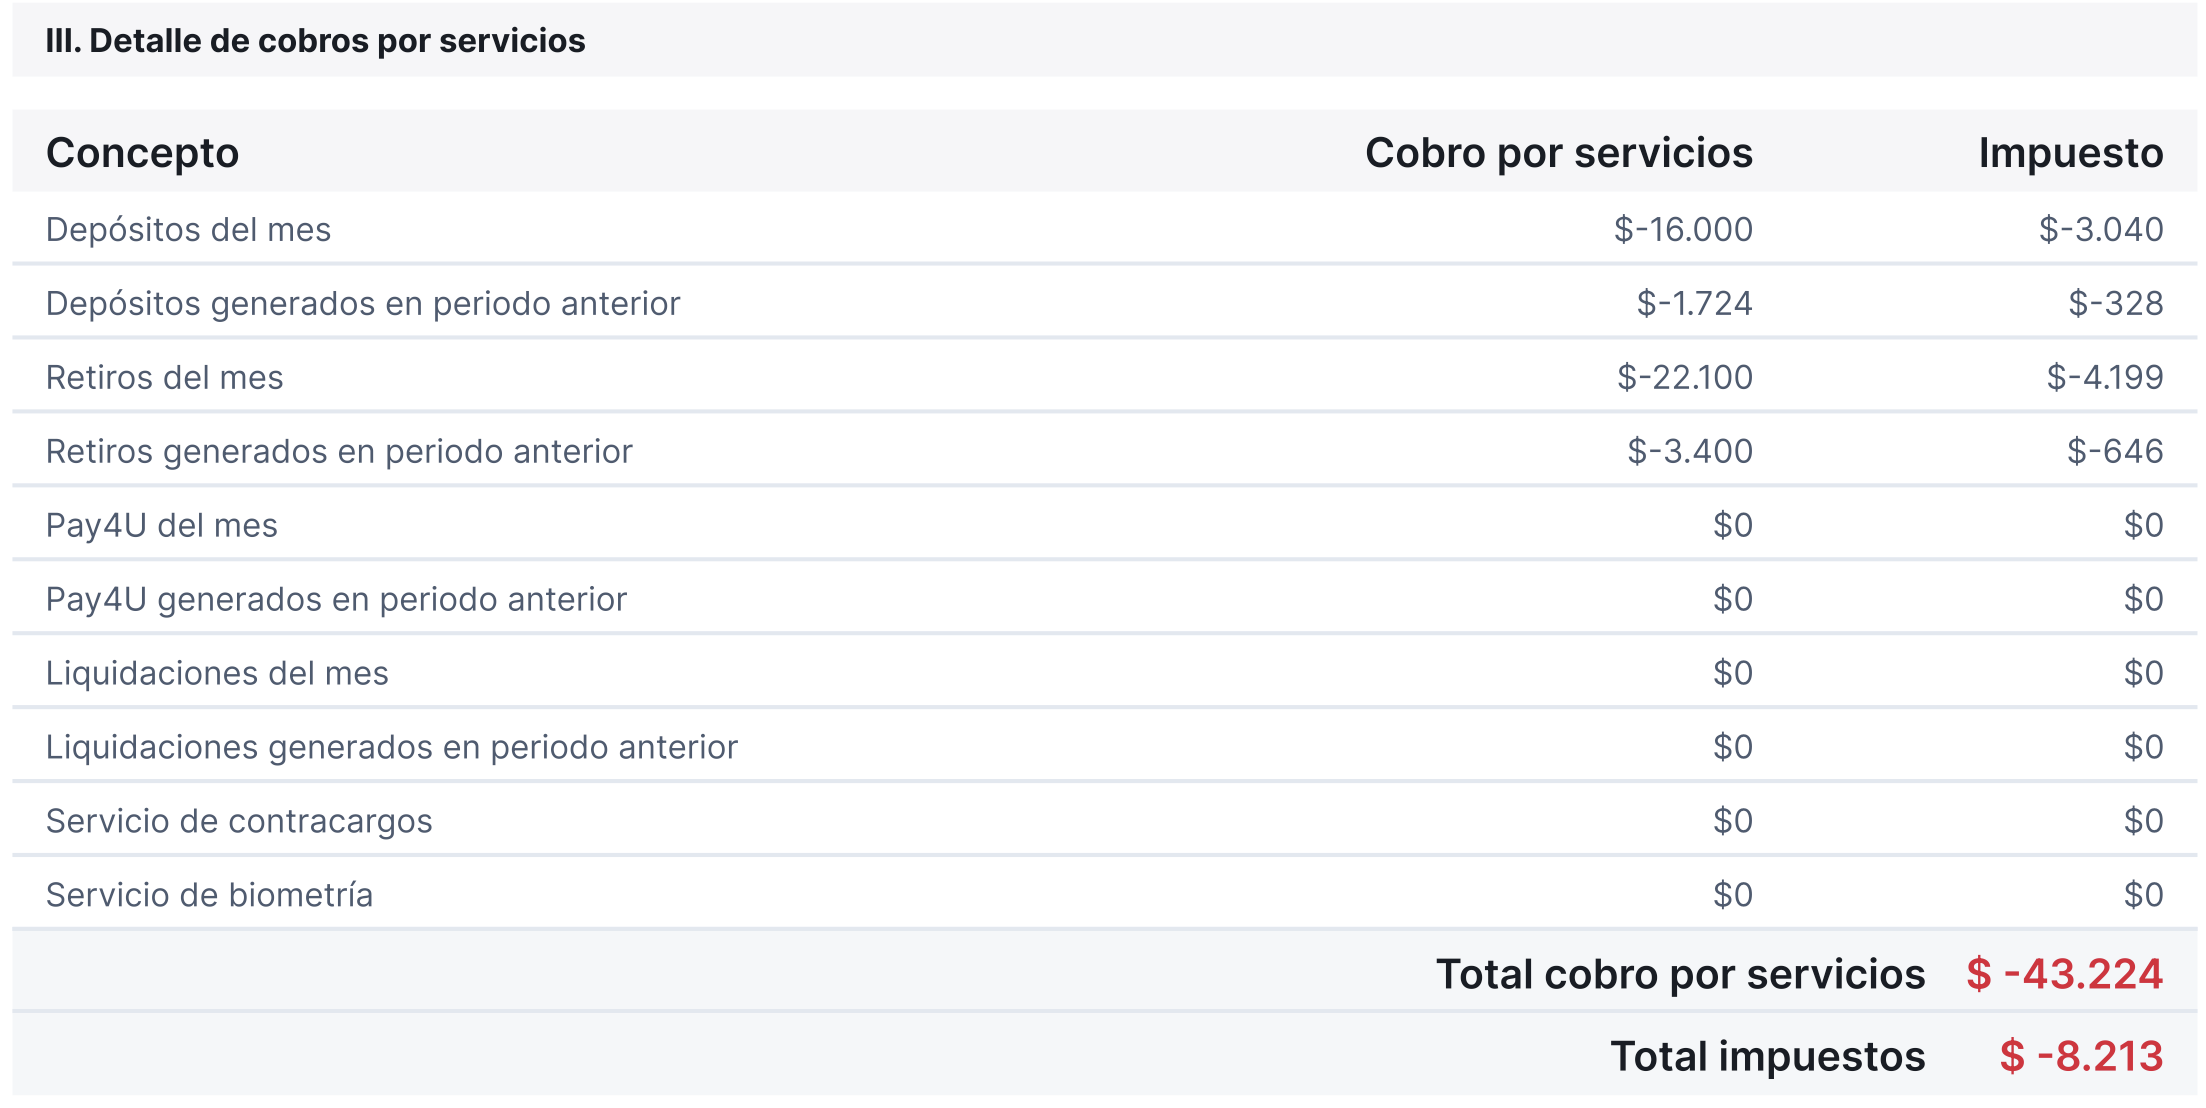Viewport: 2206px width, 1108px height.
Task: Click the red total $ -43.224 amount
Action: pyautogui.click(x=2065, y=974)
